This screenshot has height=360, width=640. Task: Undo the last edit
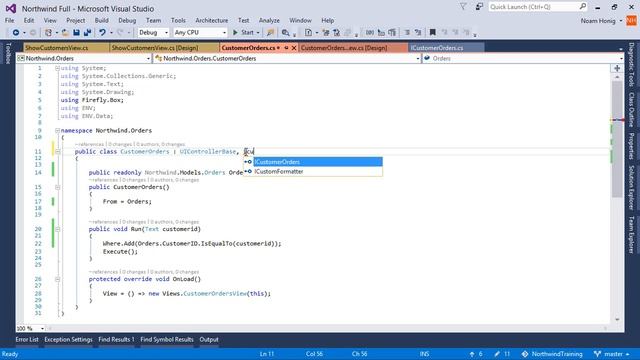tap(102, 32)
